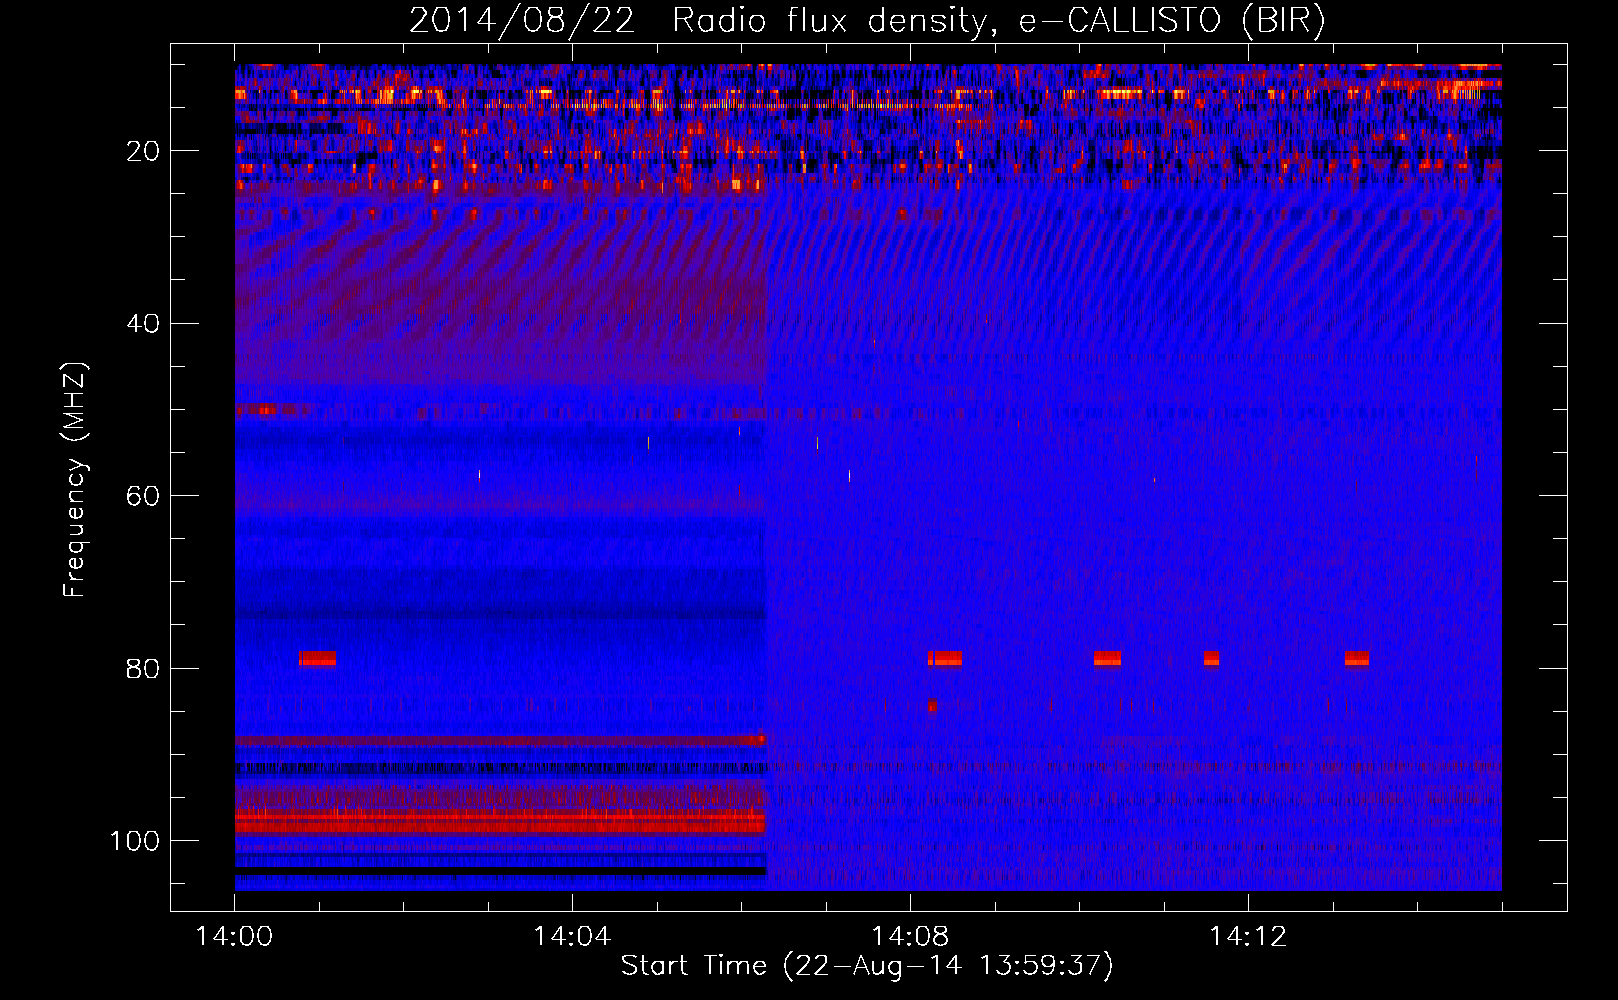Click the "14:00" time tick label
Image resolution: width=1618 pixels, height=1000 pixels.
(x=235, y=936)
